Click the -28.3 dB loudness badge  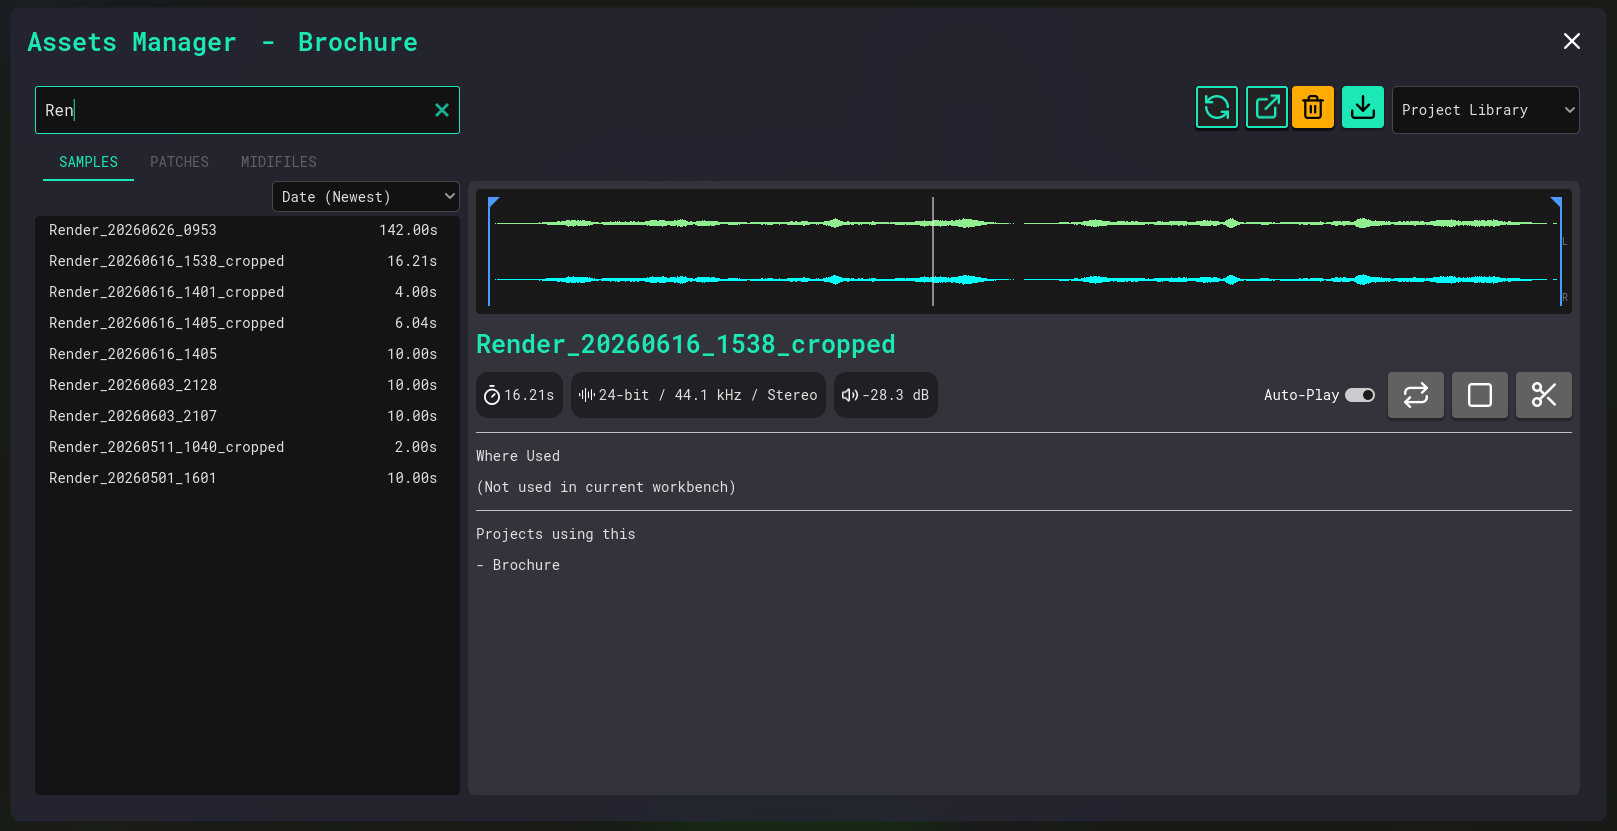[886, 395]
